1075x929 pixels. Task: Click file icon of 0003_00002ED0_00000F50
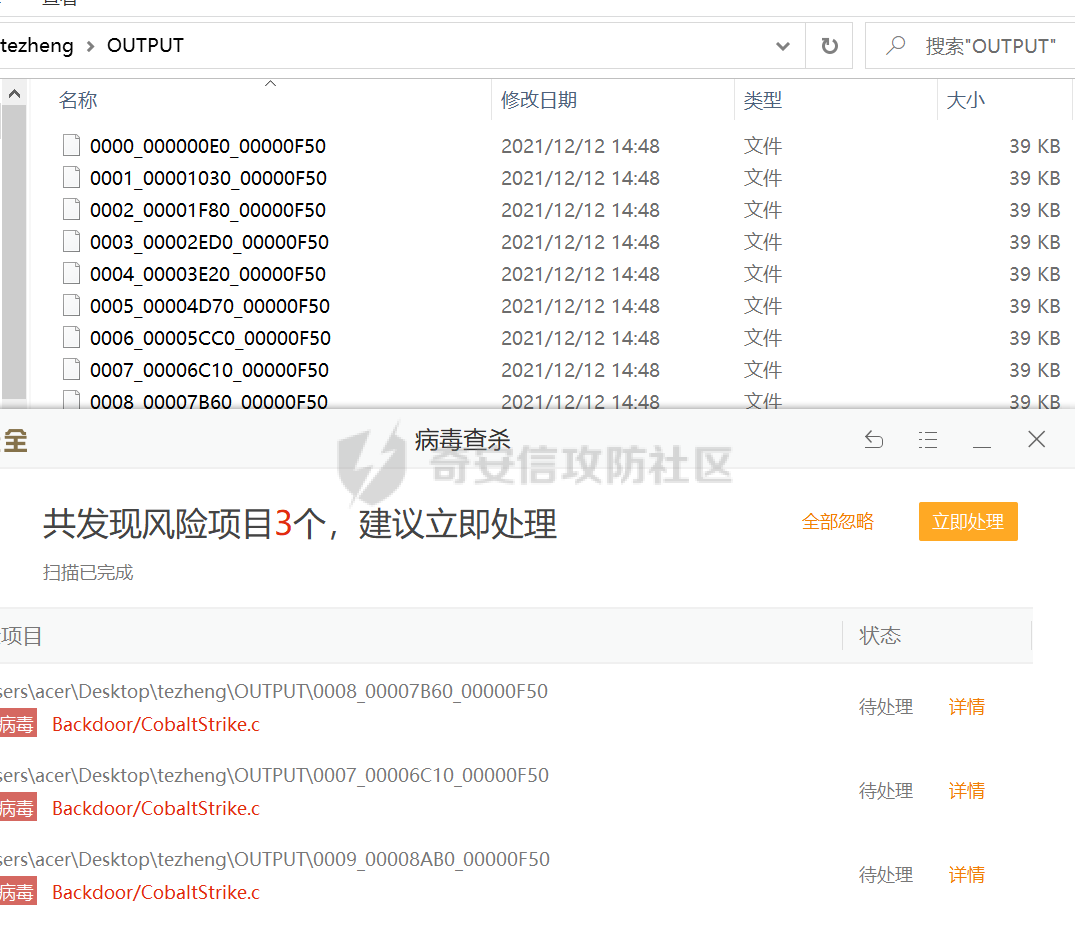71,242
